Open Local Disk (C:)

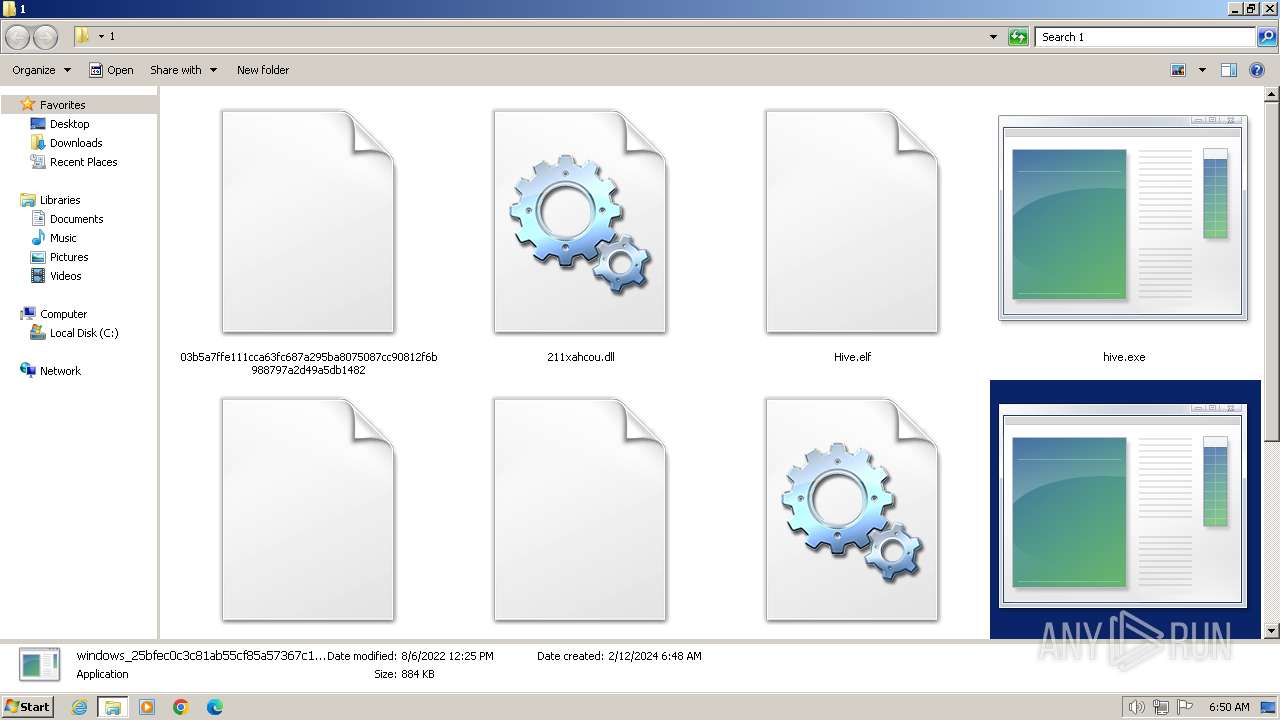pos(84,333)
